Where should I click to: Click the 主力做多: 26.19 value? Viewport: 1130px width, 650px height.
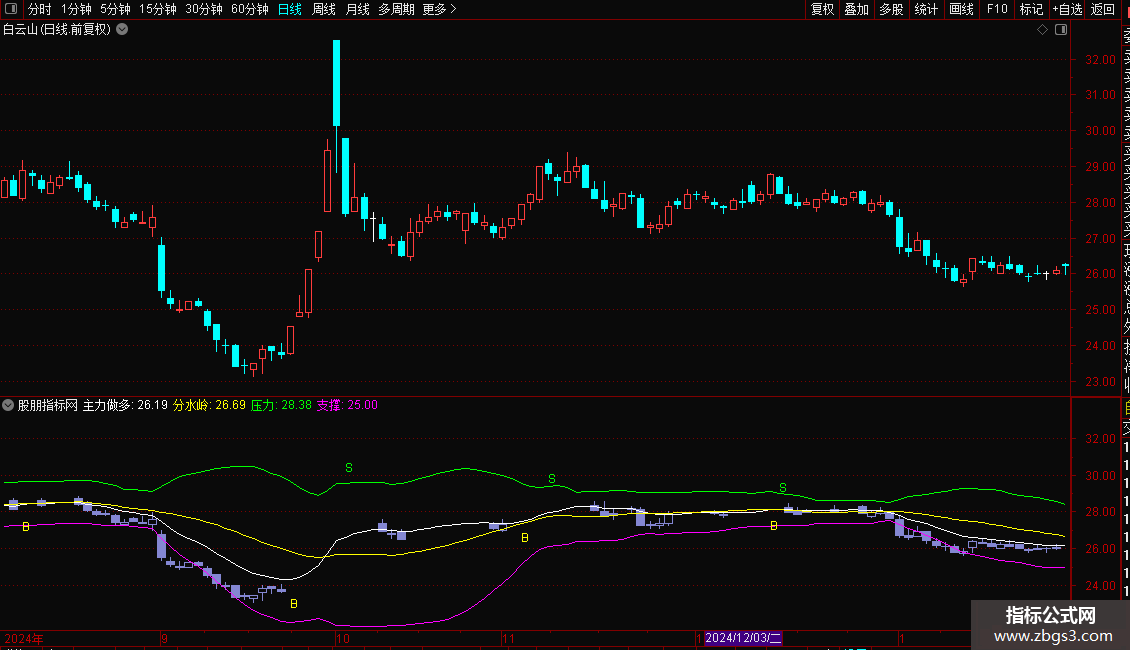pos(125,405)
